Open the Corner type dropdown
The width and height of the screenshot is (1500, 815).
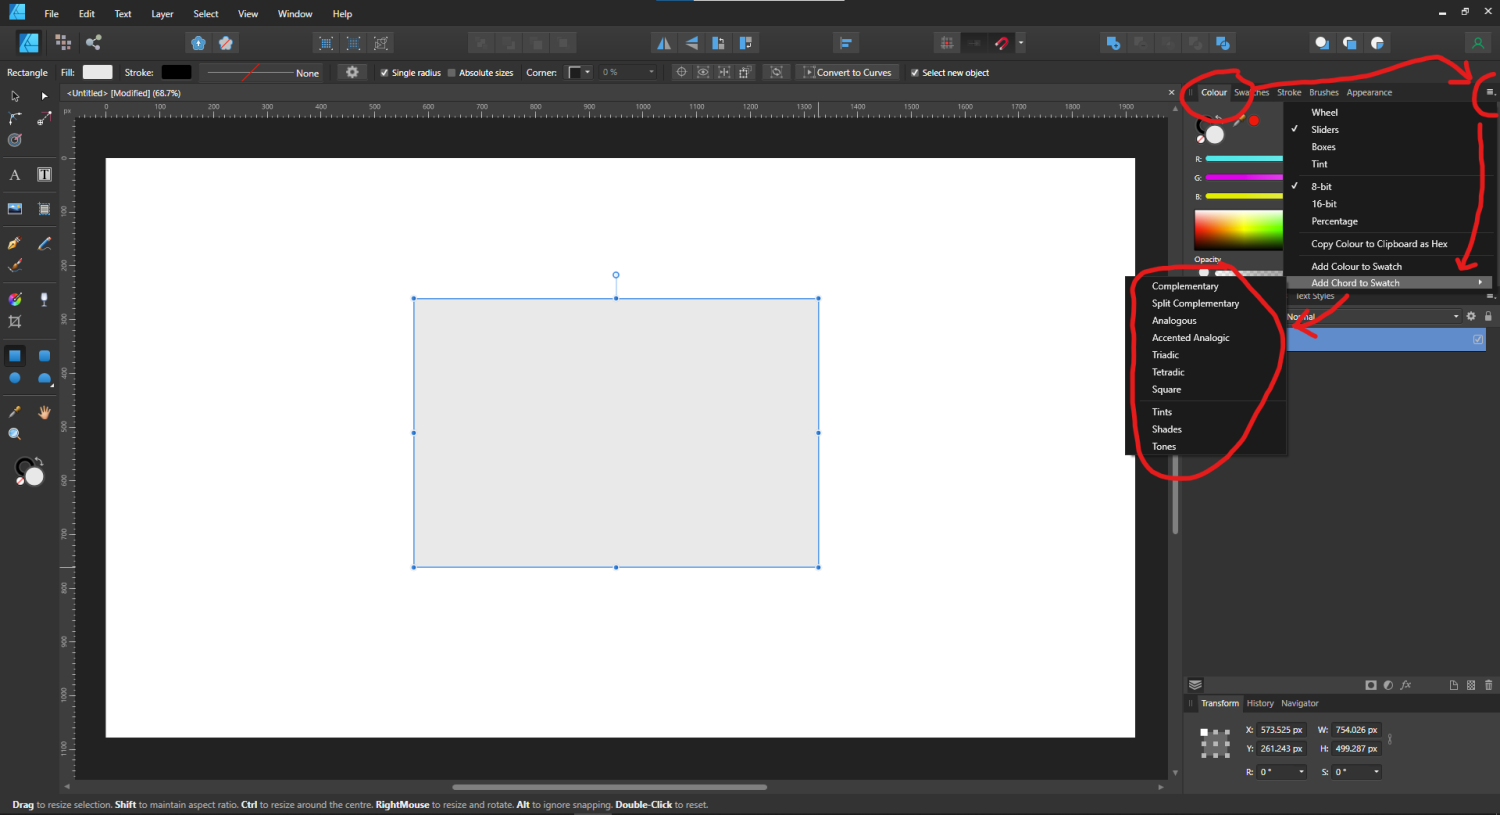tap(580, 72)
